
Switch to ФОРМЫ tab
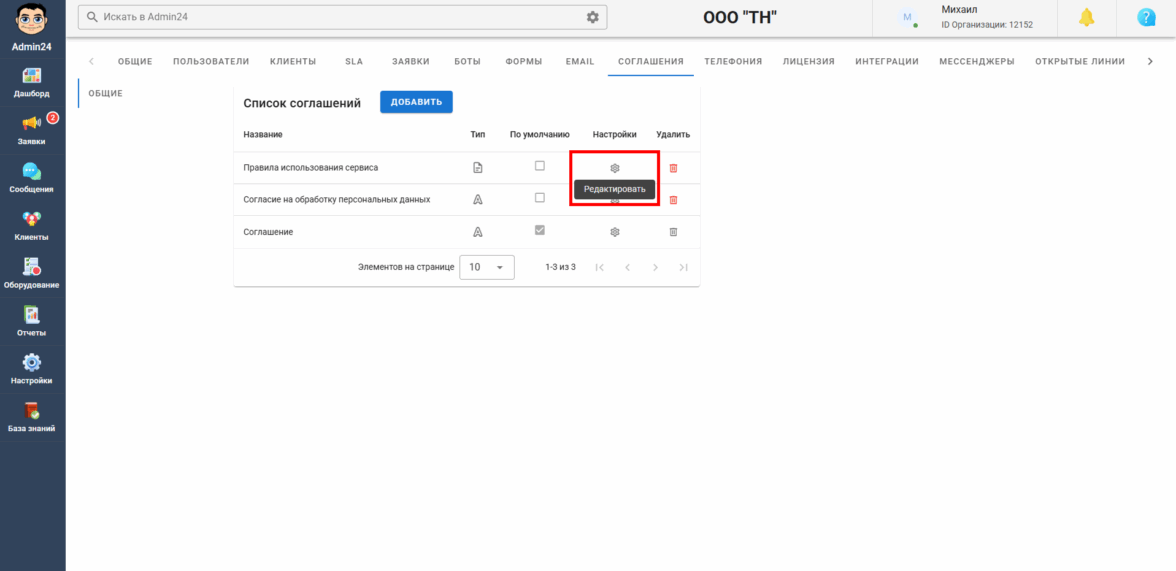pyautogui.click(x=524, y=62)
